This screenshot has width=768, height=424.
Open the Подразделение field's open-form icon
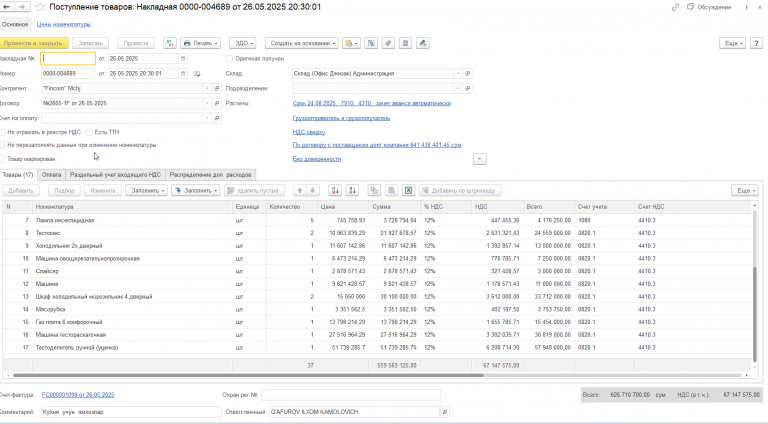[467, 89]
